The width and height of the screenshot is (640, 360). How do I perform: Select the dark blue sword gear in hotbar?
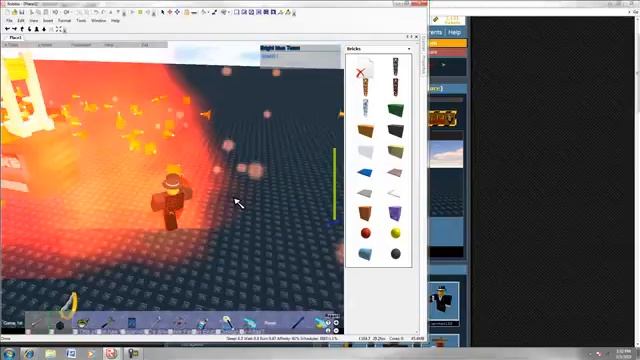298,322
